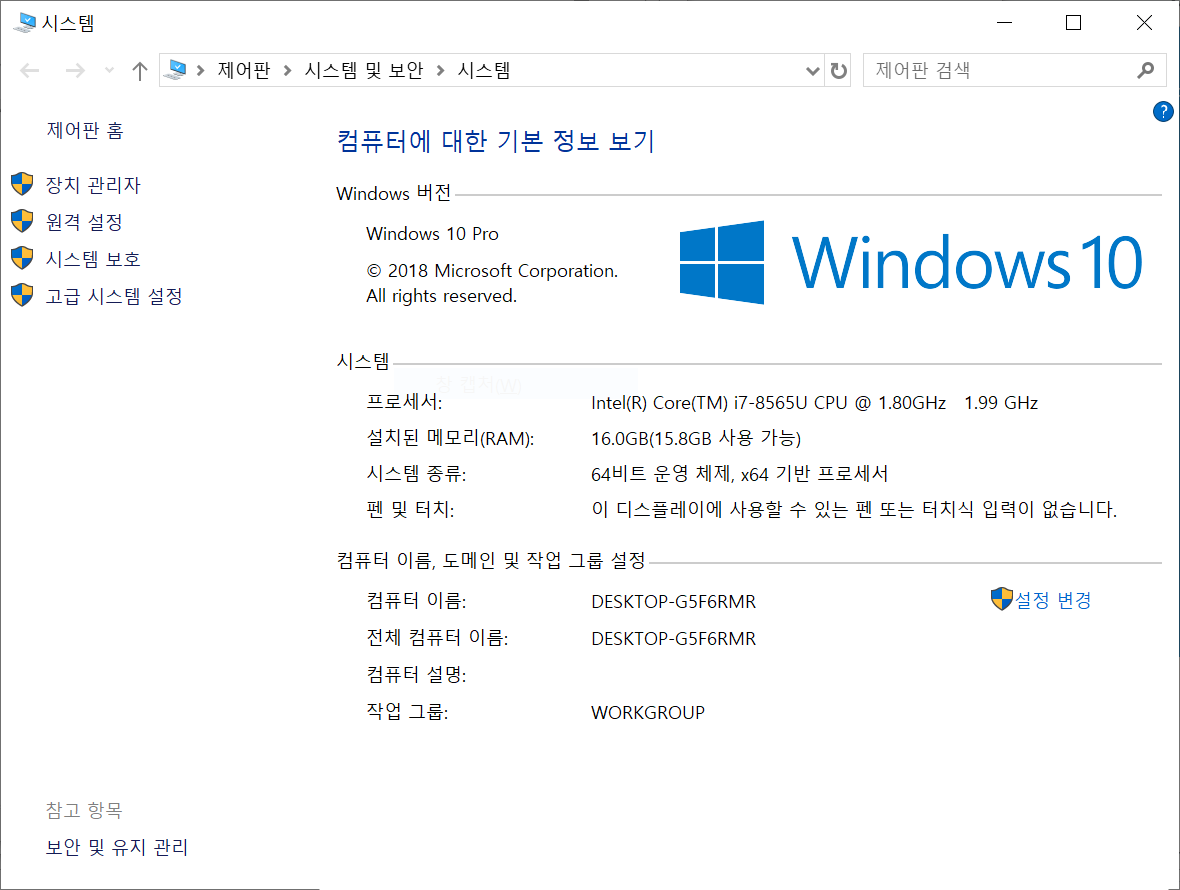Expand chevron after 시스템 및 보안
The height and width of the screenshot is (890, 1180).
(x=441, y=71)
